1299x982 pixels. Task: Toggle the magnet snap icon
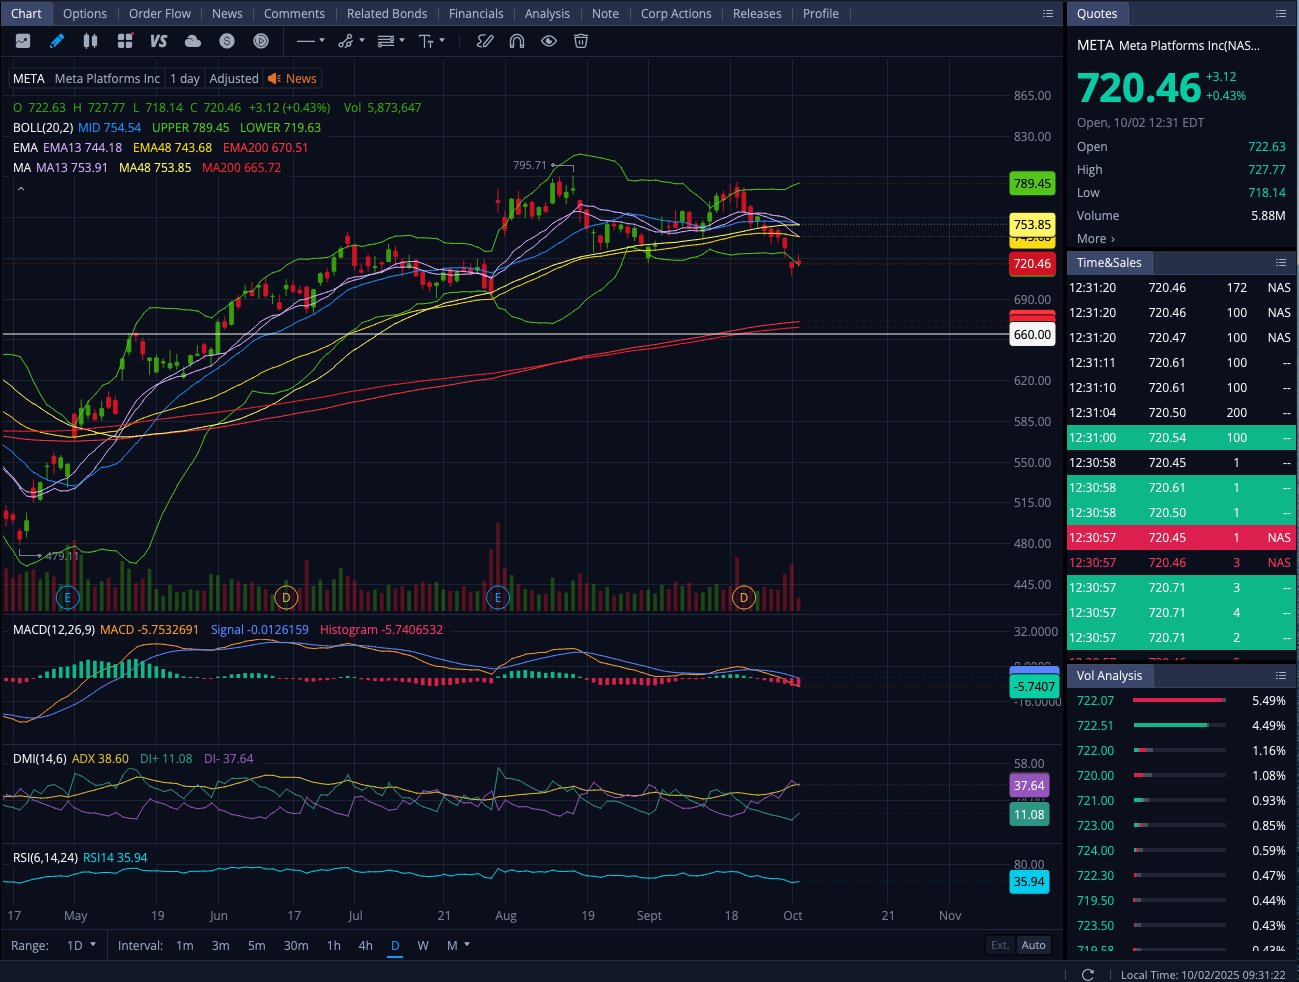(x=517, y=41)
